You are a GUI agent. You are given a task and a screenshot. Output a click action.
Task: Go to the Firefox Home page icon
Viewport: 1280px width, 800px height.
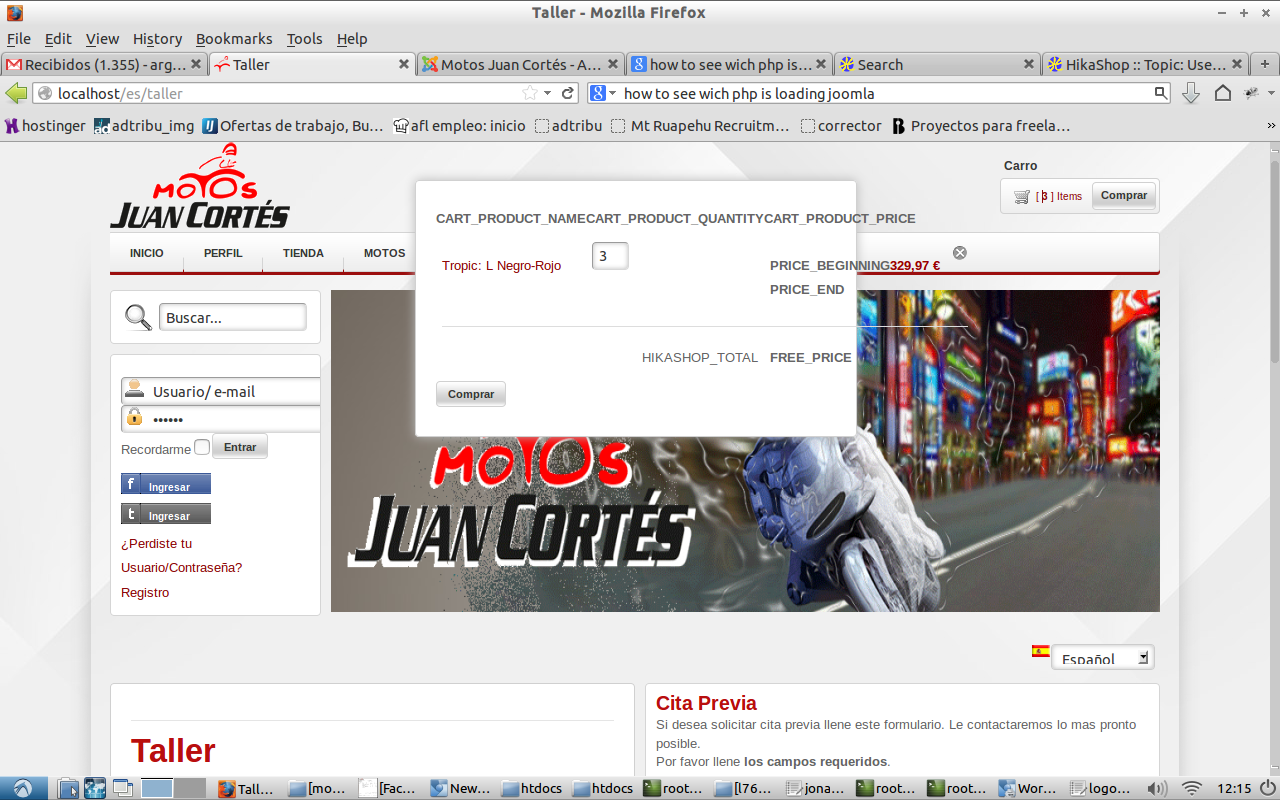click(x=1222, y=93)
